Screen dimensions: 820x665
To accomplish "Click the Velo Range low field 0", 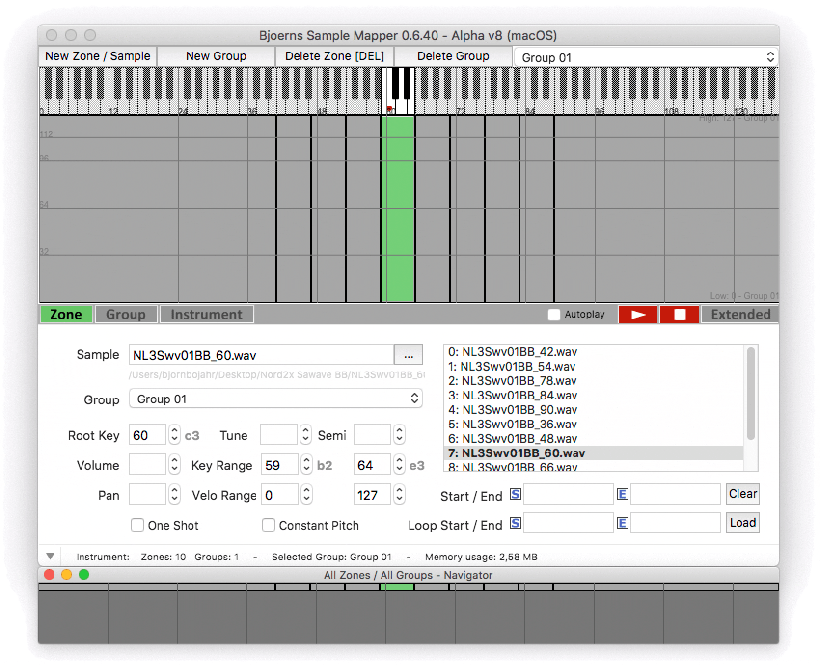I will (x=280, y=494).
